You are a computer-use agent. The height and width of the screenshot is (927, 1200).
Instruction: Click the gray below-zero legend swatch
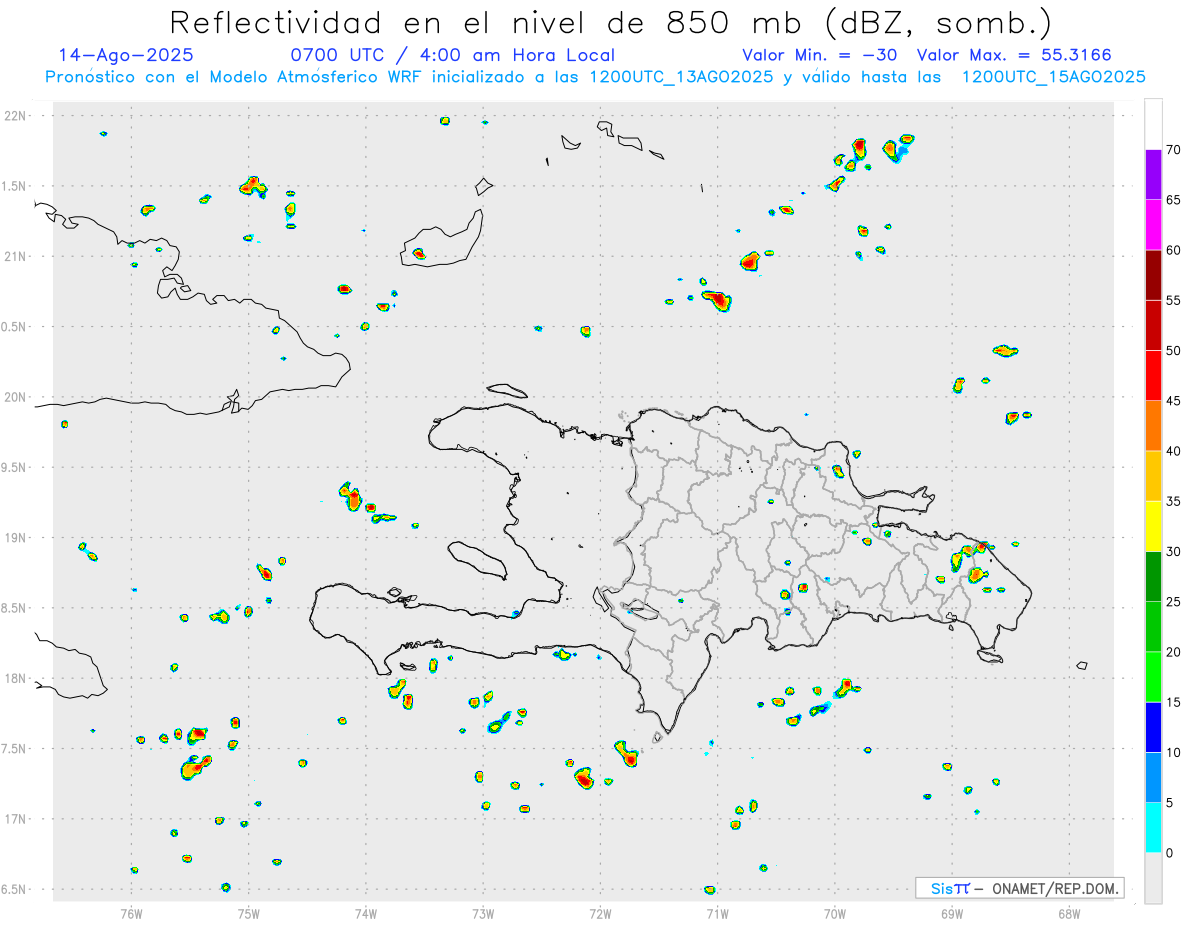(x=1153, y=878)
